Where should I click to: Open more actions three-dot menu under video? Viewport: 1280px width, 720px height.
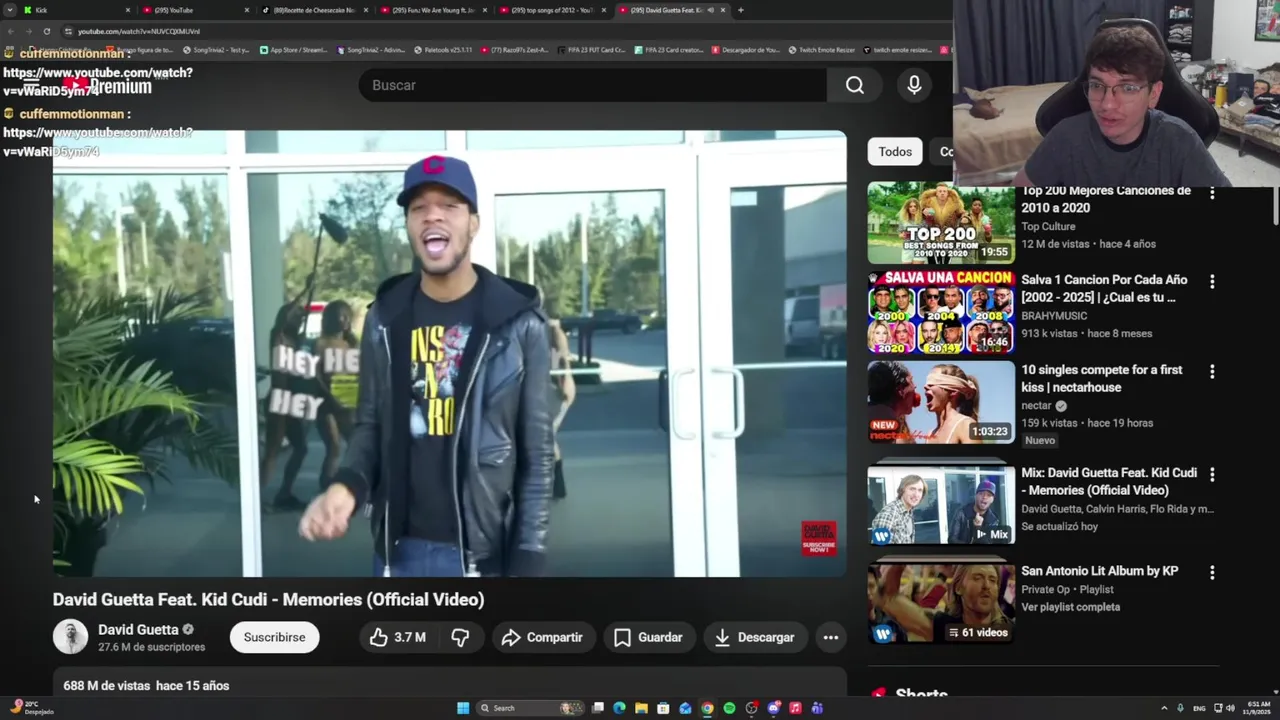click(x=830, y=637)
